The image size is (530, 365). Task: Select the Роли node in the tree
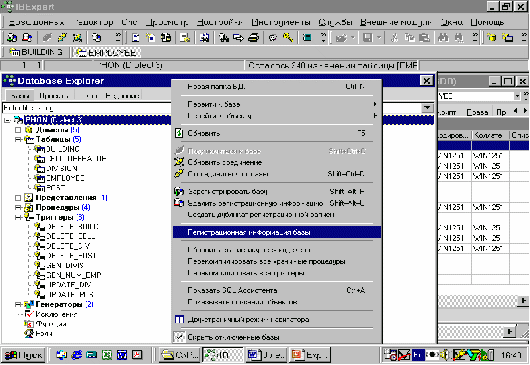point(44,334)
